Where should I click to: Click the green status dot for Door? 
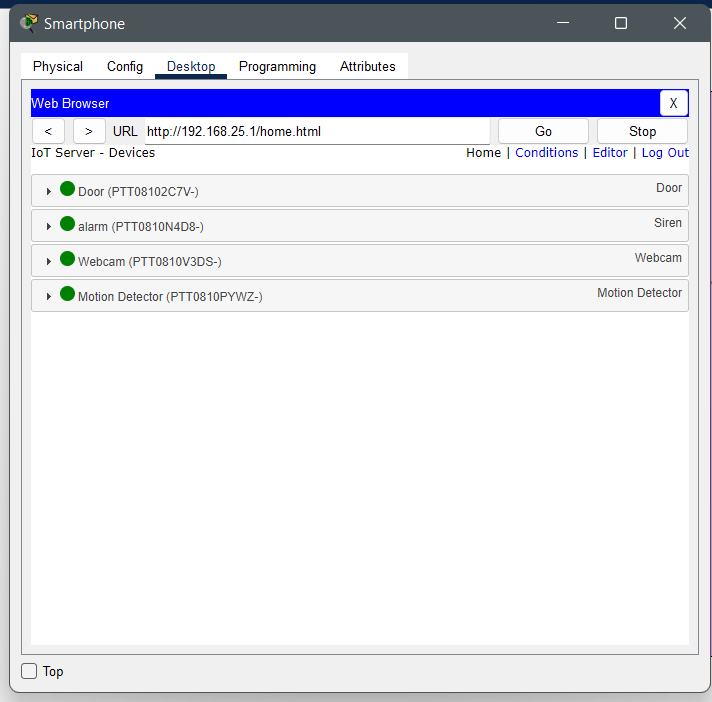67,188
